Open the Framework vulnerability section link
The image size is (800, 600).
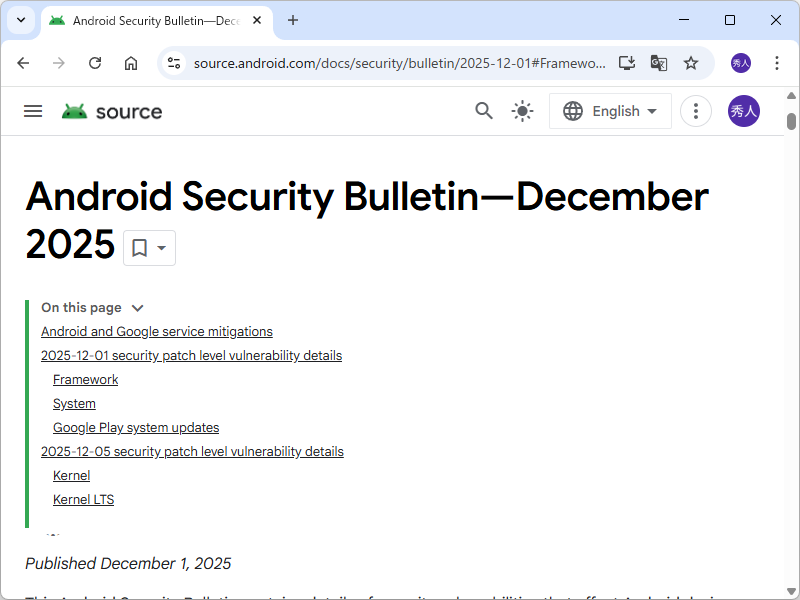click(85, 379)
